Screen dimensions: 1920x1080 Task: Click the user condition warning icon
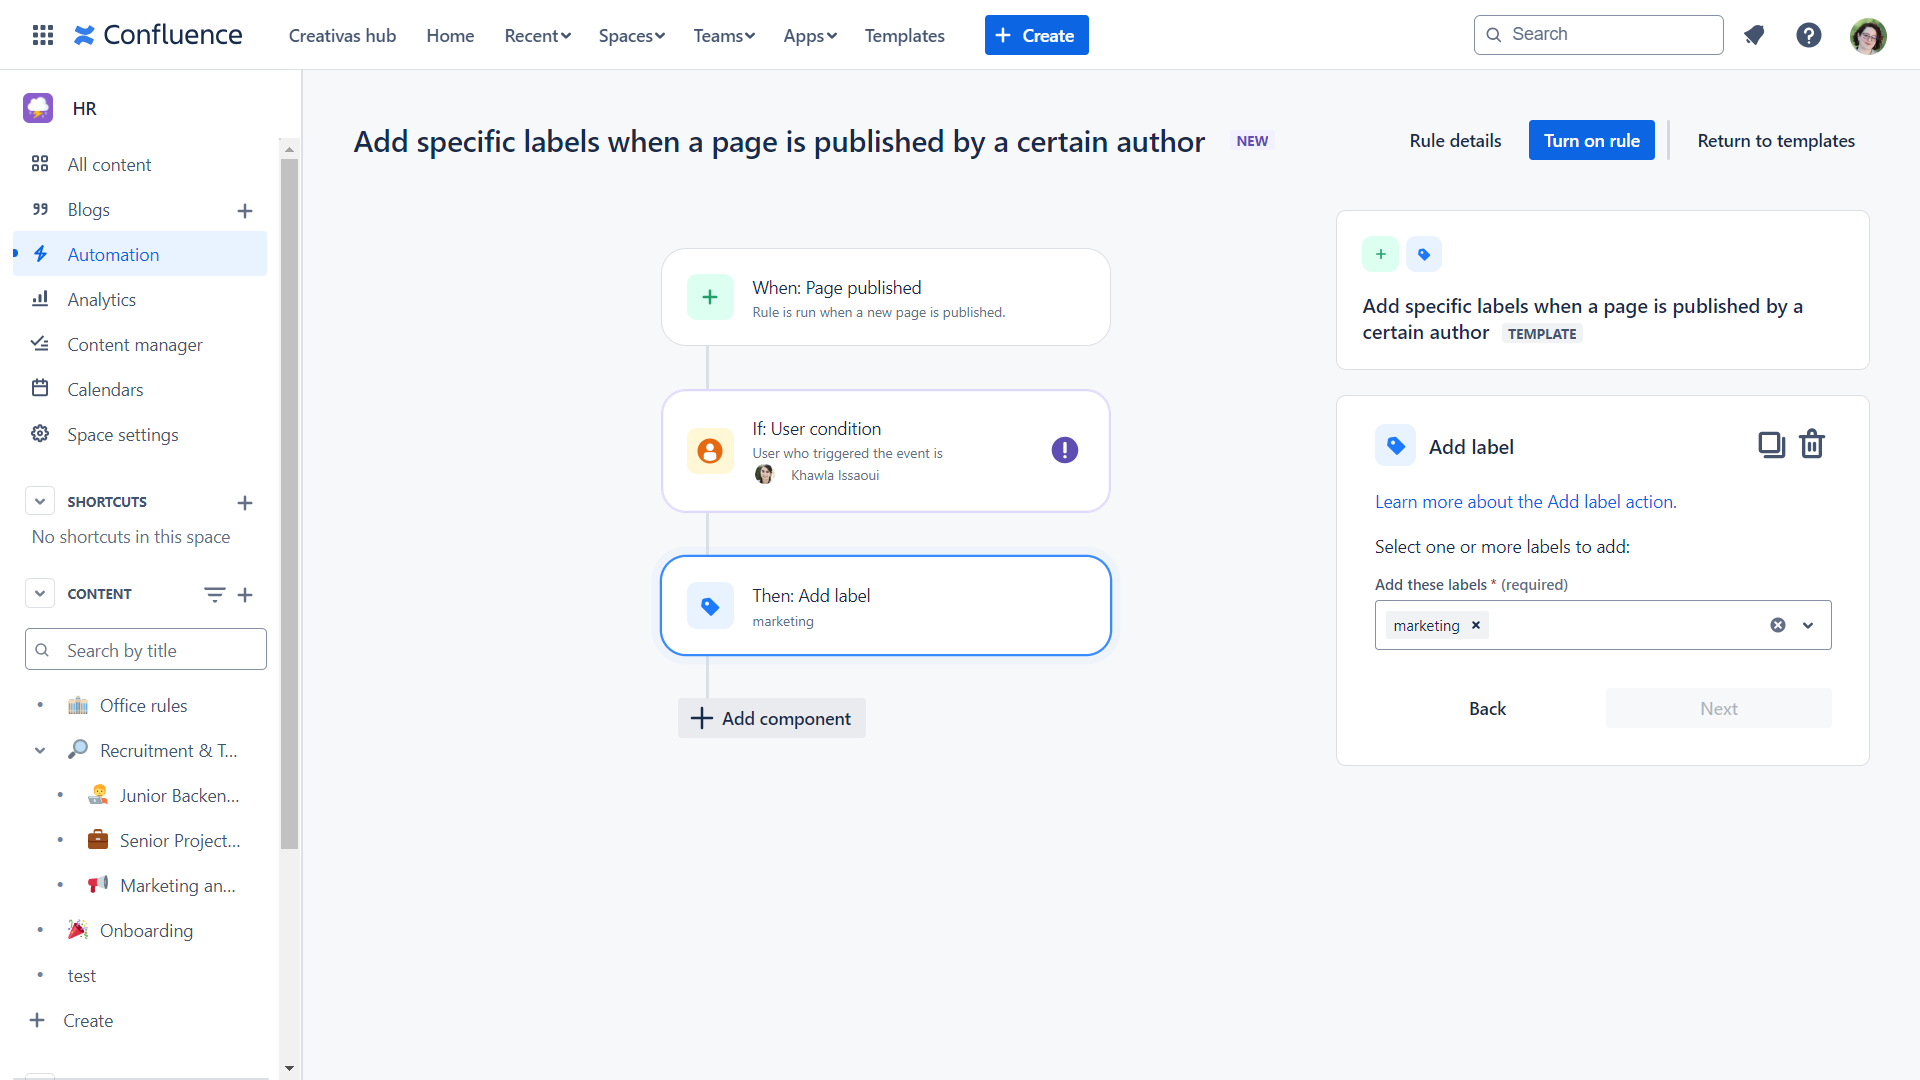[1064, 450]
